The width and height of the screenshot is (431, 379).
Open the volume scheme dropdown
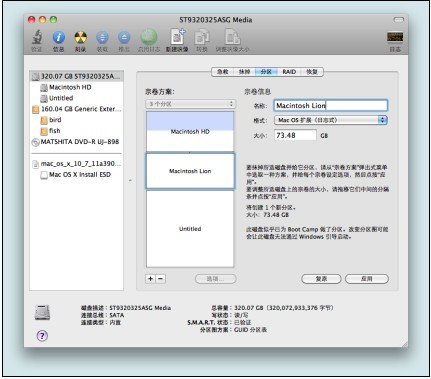pos(190,104)
